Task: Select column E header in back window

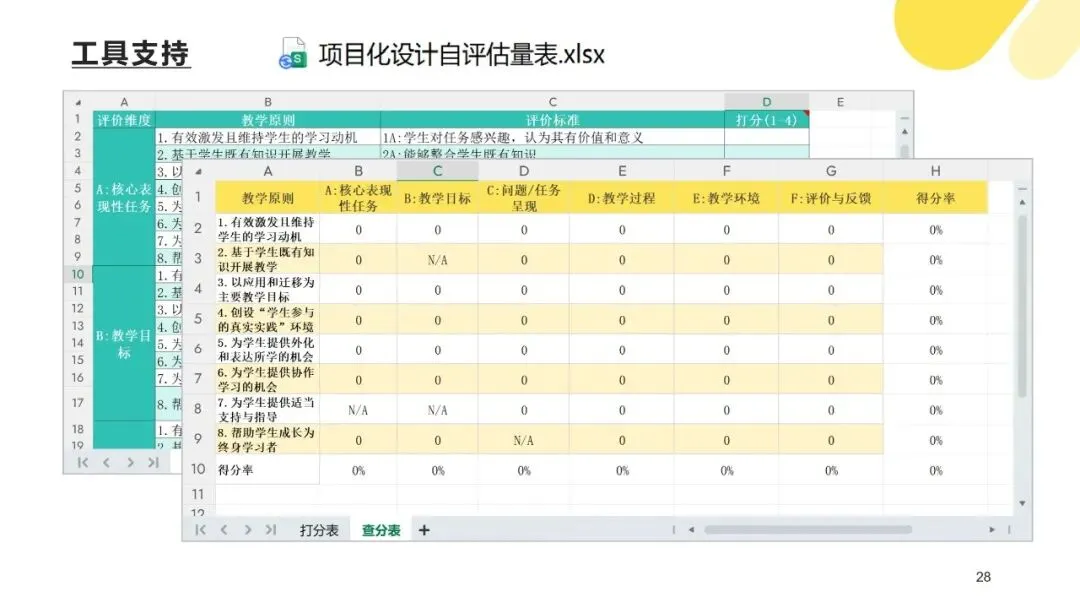Action: pos(840,102)
